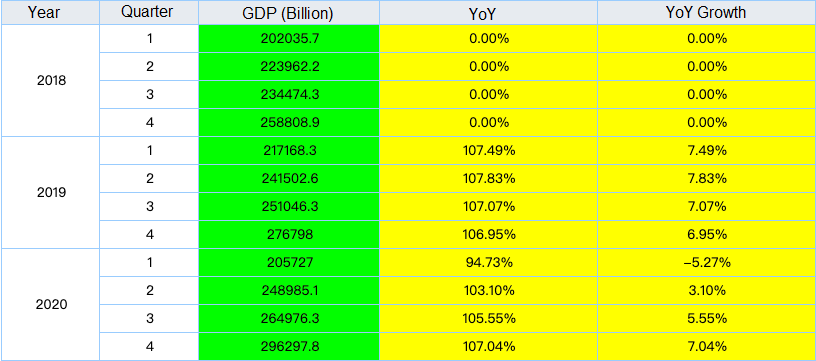Select YoY Growth cell showing 7.04%
816x361 pixels.
706,346
